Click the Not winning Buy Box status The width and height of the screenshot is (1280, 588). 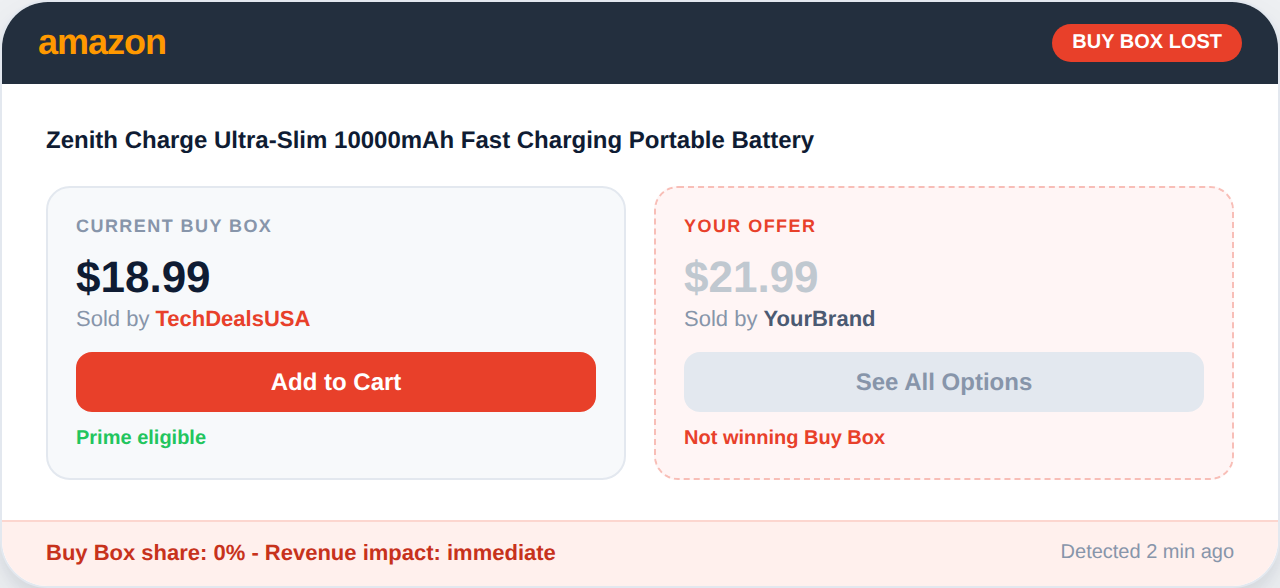click(x=784, y=437)
